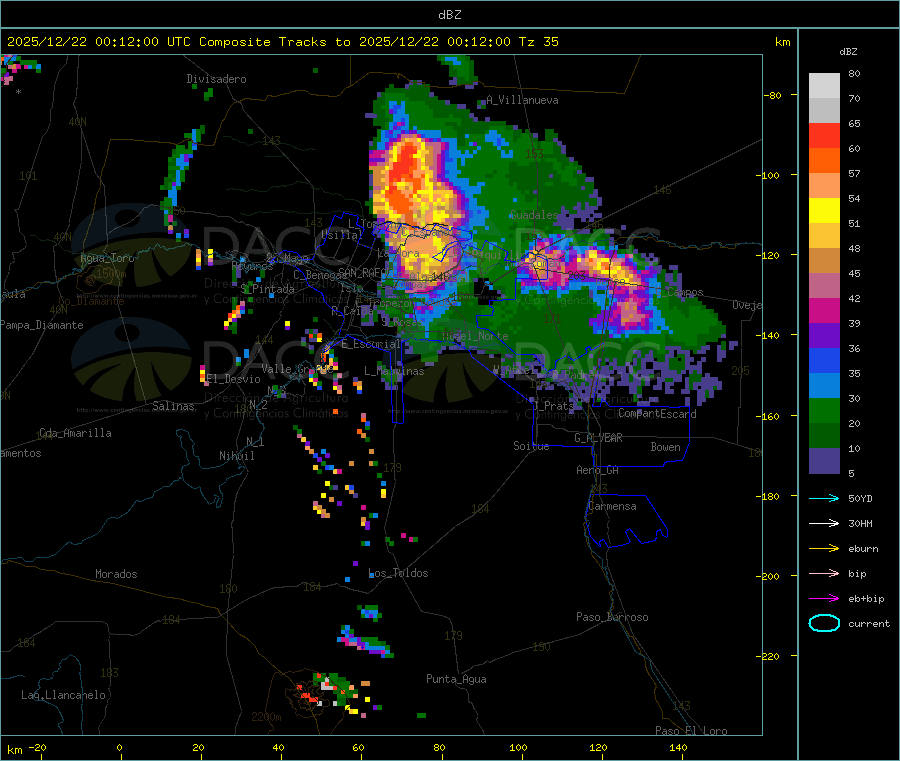Click the Divisadero map label
900x761 pixels.
(216, 79)
